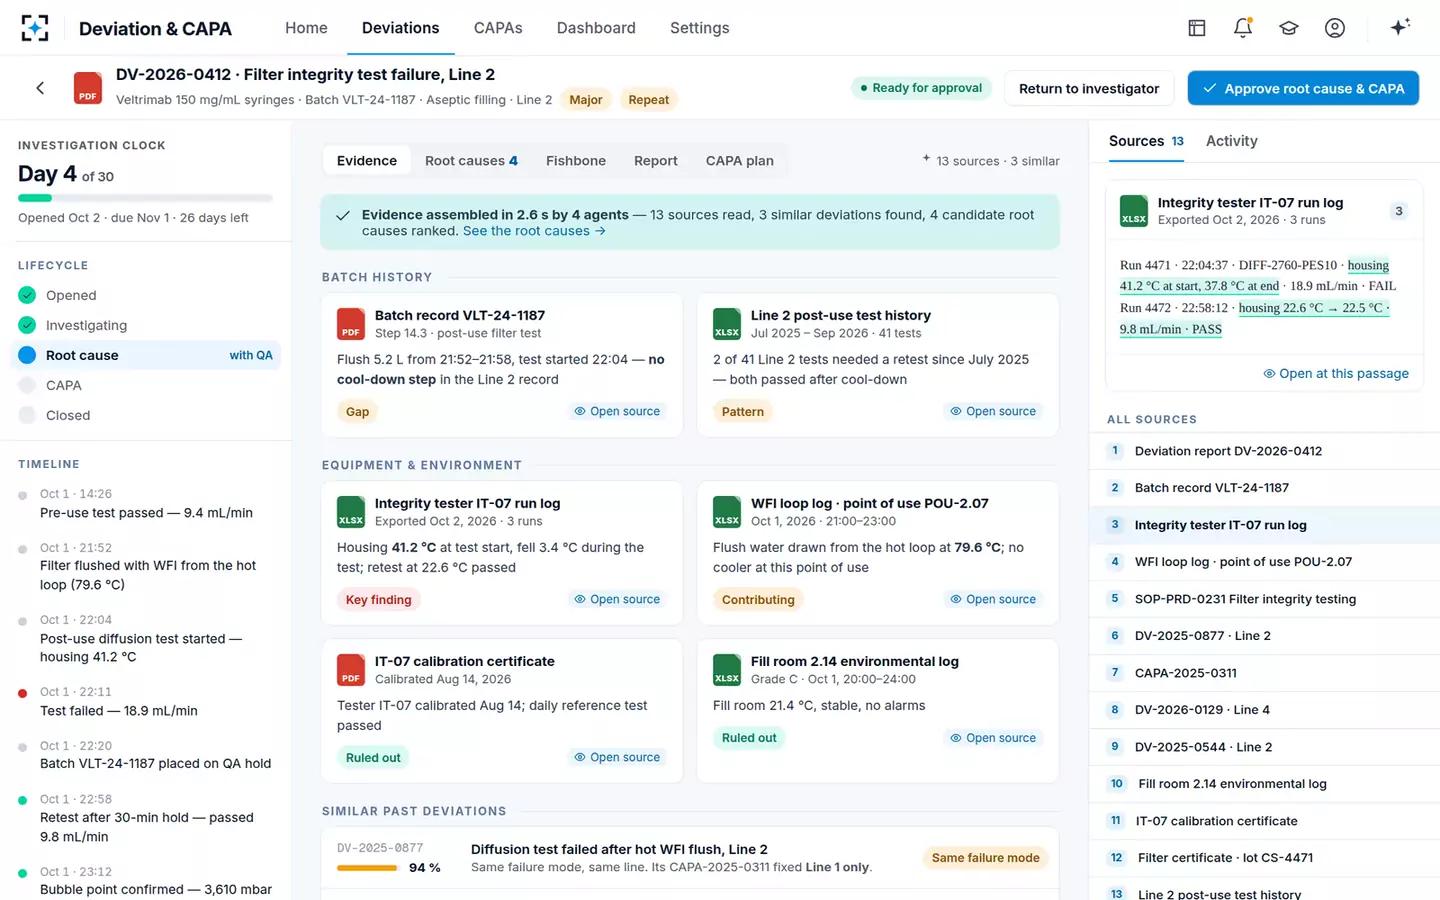Image resolution: width=1440 pixels, height=900 pixels.
Task: Click the PDF icon beside DV-2026-0412 title
Action: click(x=88, y=88)
